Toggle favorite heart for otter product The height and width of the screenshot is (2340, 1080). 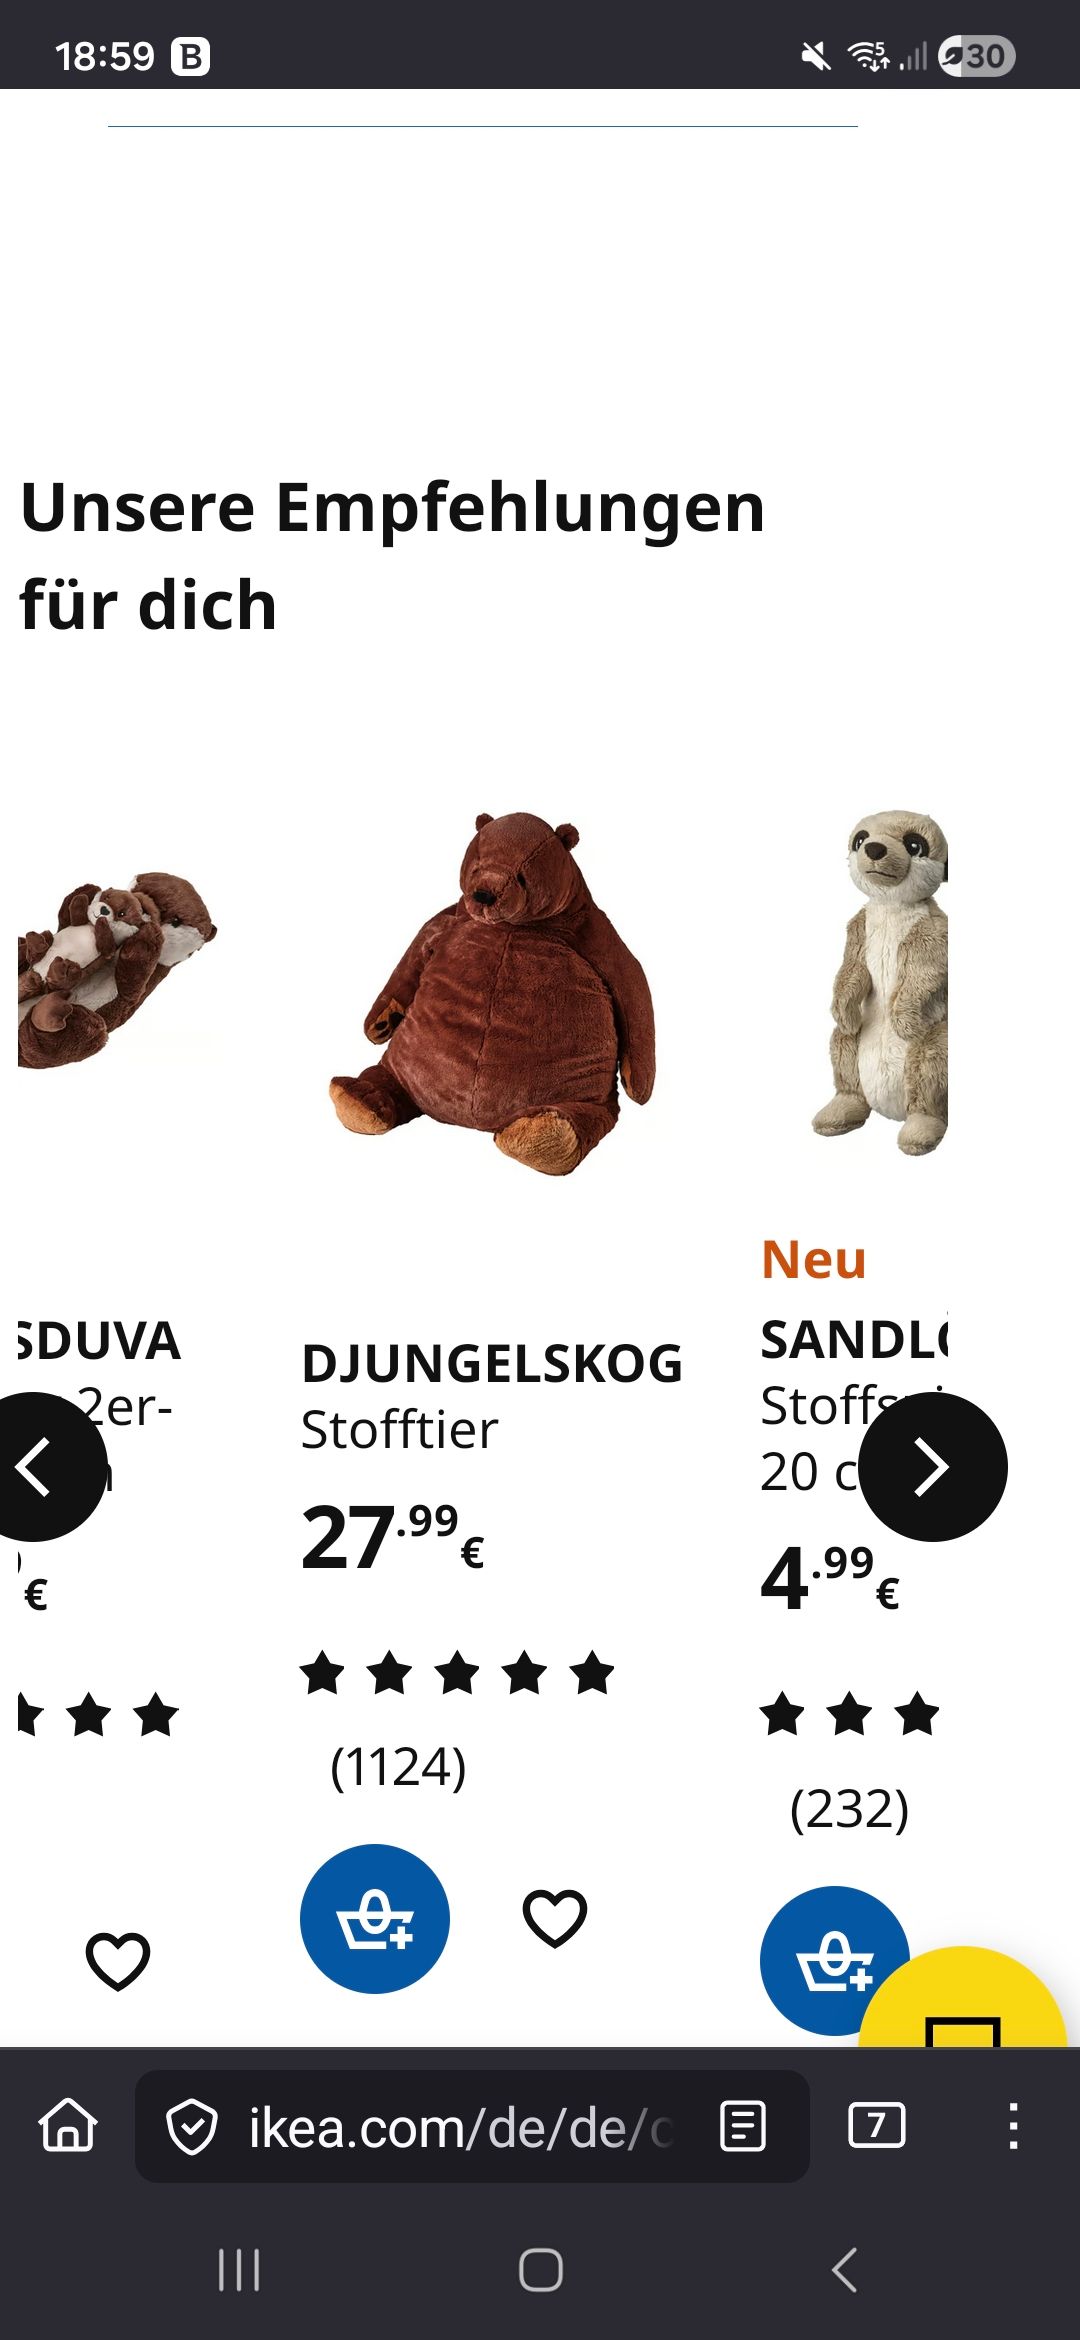[118, 1960]
